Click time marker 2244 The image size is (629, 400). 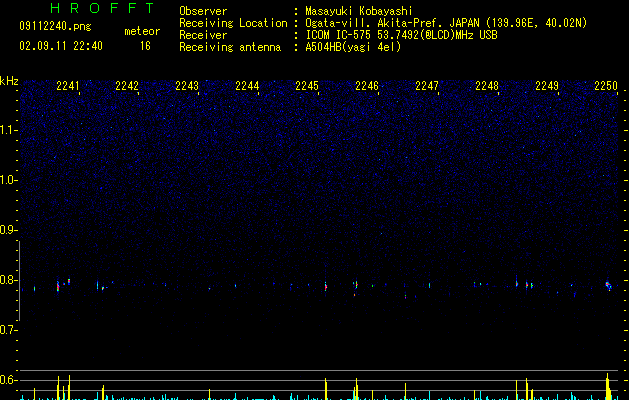click(x=247, y=86)
